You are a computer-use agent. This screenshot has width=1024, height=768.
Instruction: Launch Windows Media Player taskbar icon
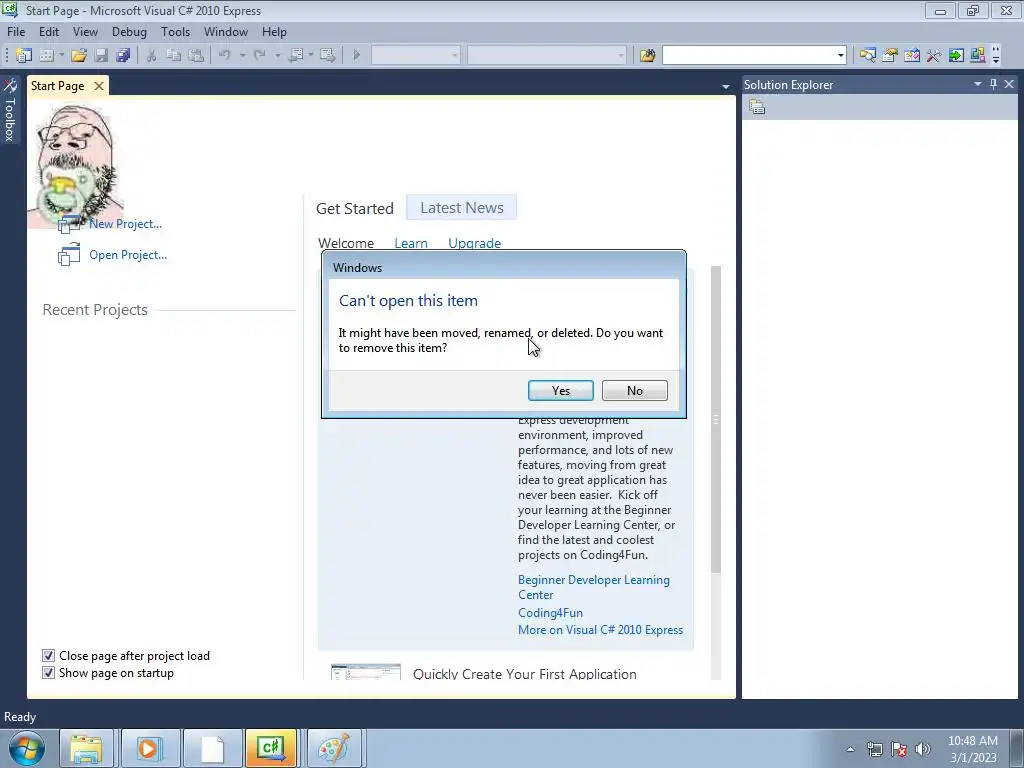(x=148, y=748)
